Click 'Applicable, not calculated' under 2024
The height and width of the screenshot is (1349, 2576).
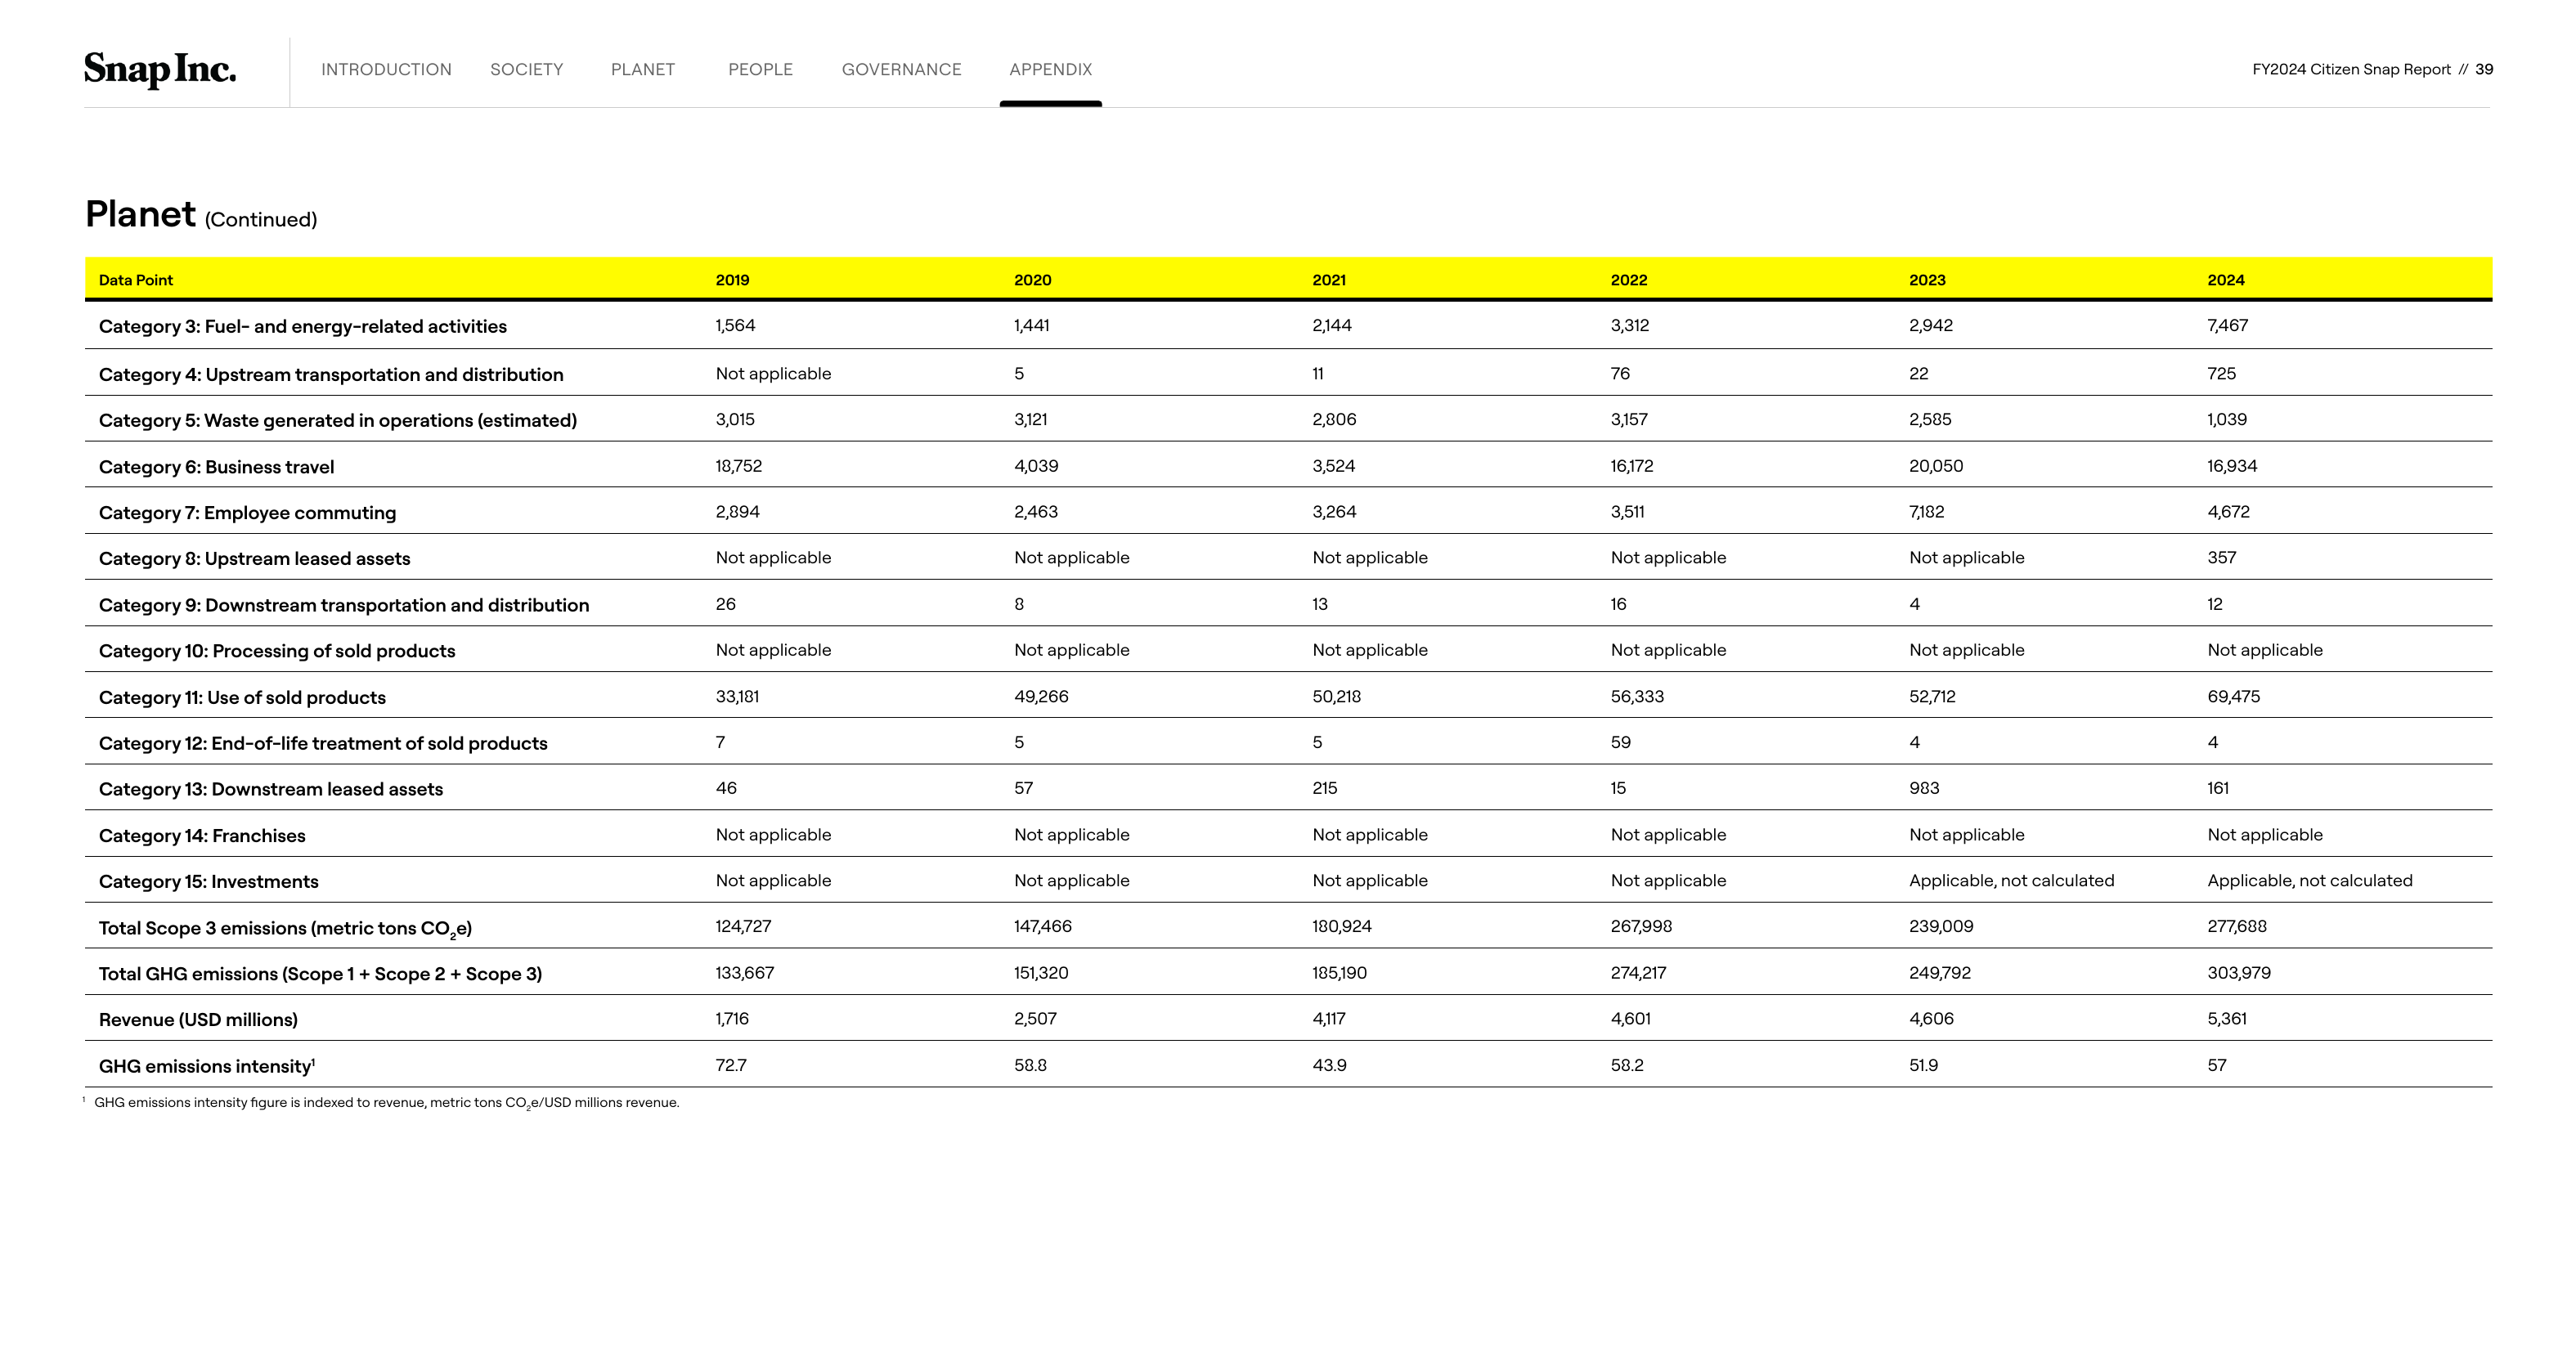click(x=2309, y=881)
